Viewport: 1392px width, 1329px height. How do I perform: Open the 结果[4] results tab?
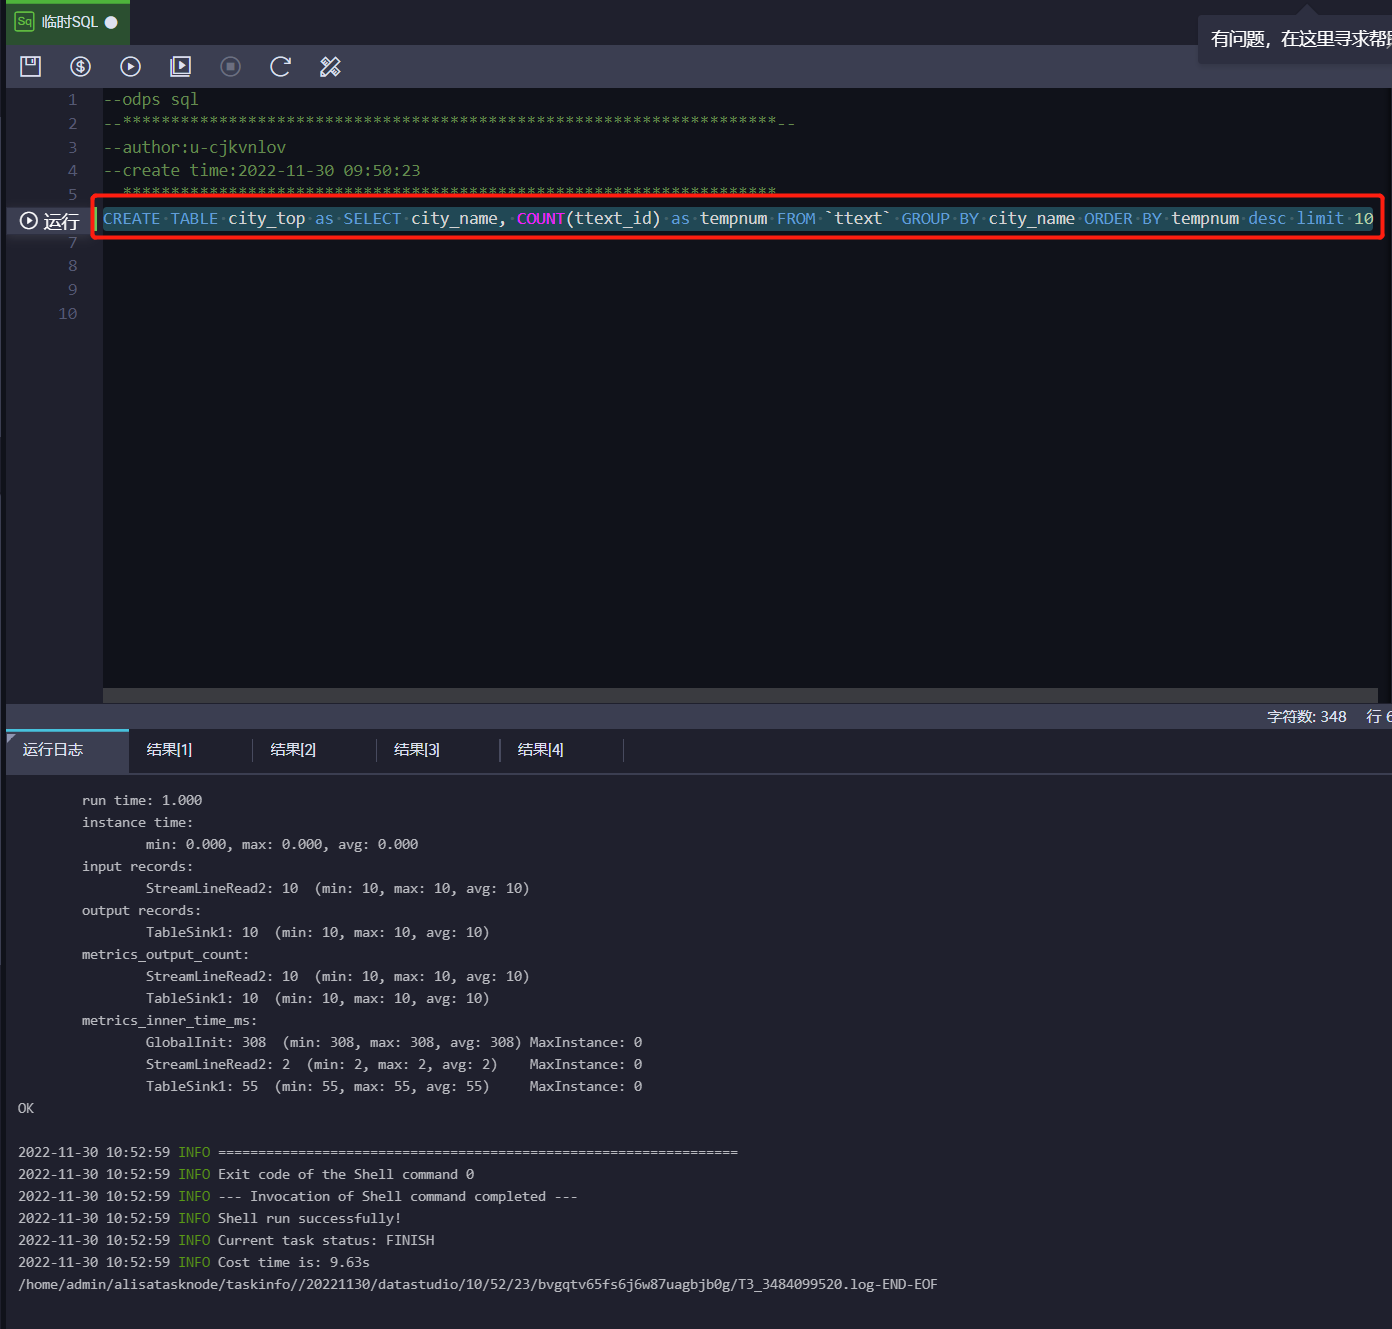click(540, 750)
